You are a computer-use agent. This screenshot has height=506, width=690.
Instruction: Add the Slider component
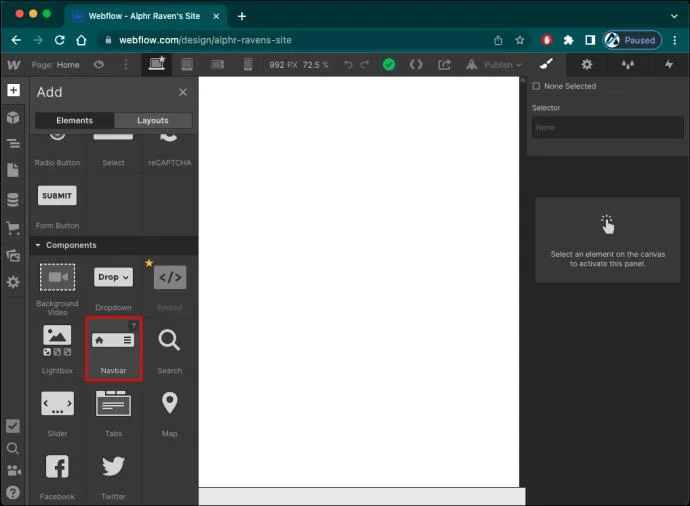tap(57, 412)
